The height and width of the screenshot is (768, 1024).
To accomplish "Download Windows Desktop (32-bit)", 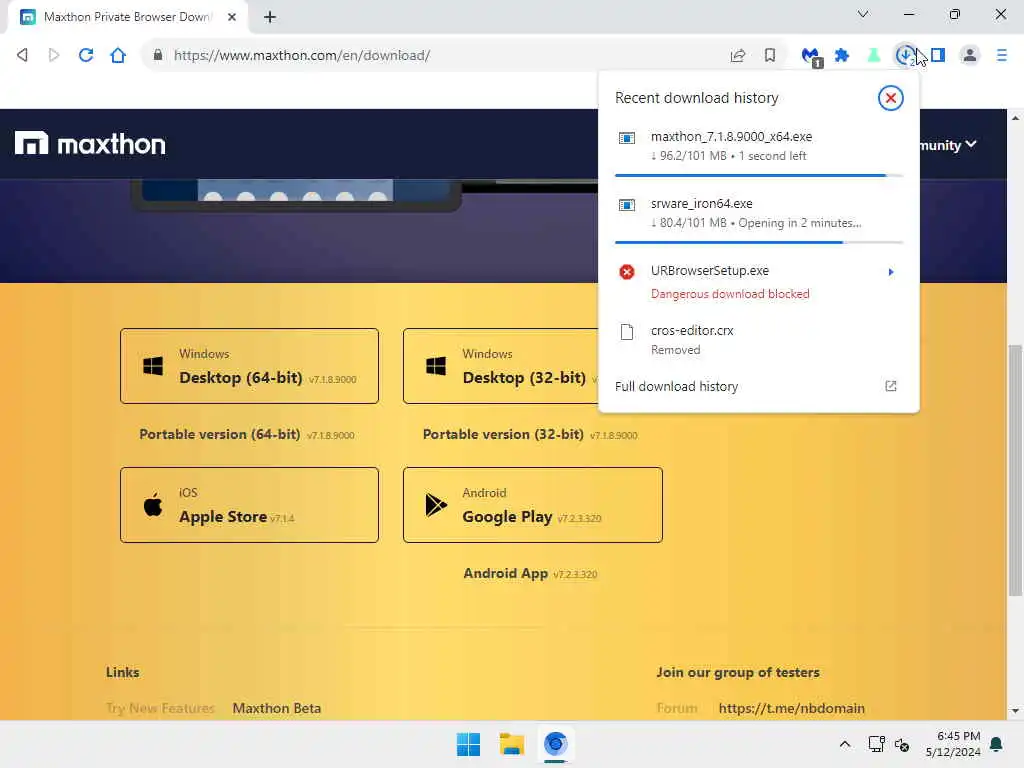I will tap(501, 366).
